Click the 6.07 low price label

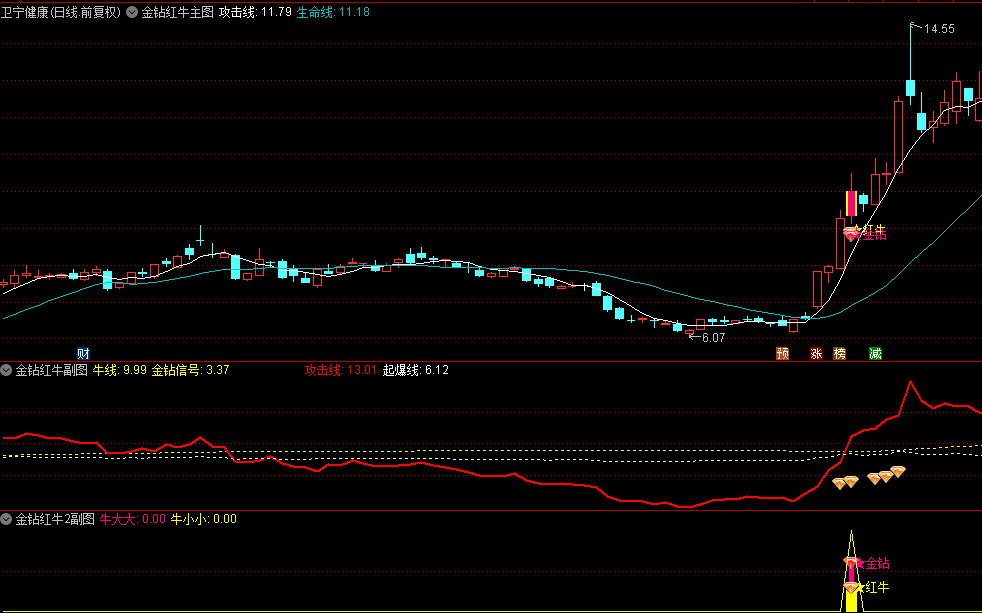coord(713,338)
